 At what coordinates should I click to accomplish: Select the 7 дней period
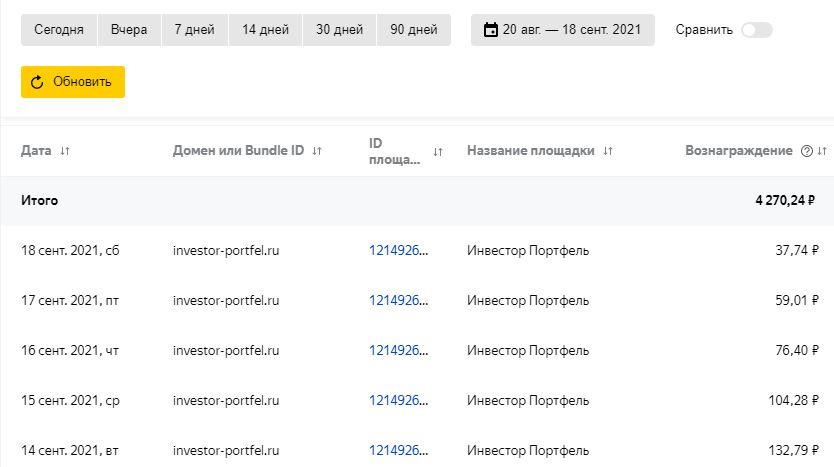coord(195,30)
